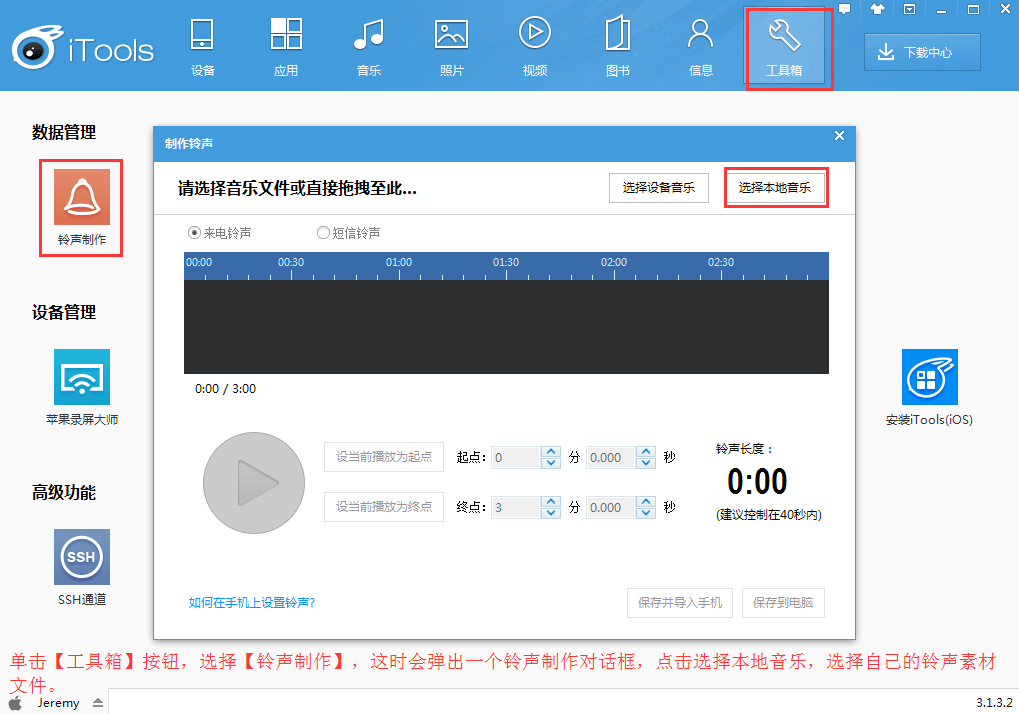Open the title bar dropdown menu icon

tap(910, 9)
